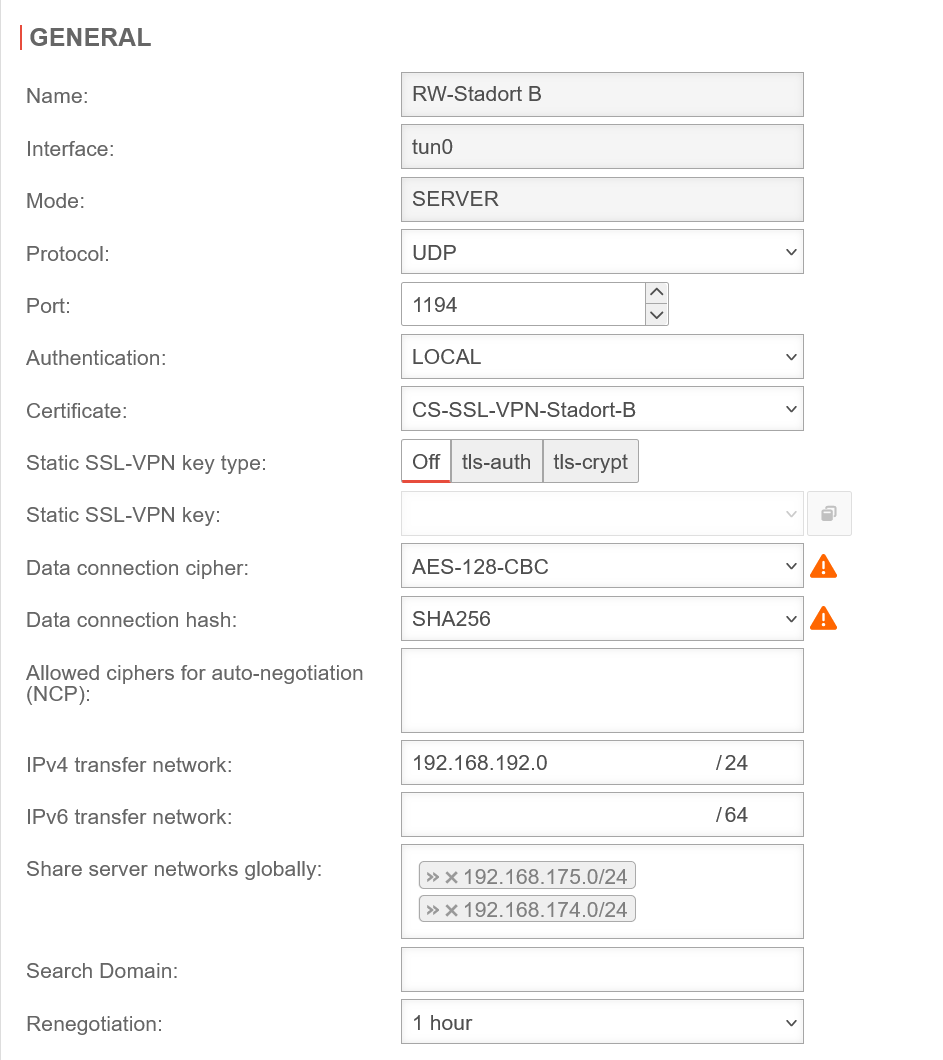The height and width of the screenshot is (1060, 943).
Task: Open the Authentication dropdown showing LOCAL
Action: click(602, 357)
